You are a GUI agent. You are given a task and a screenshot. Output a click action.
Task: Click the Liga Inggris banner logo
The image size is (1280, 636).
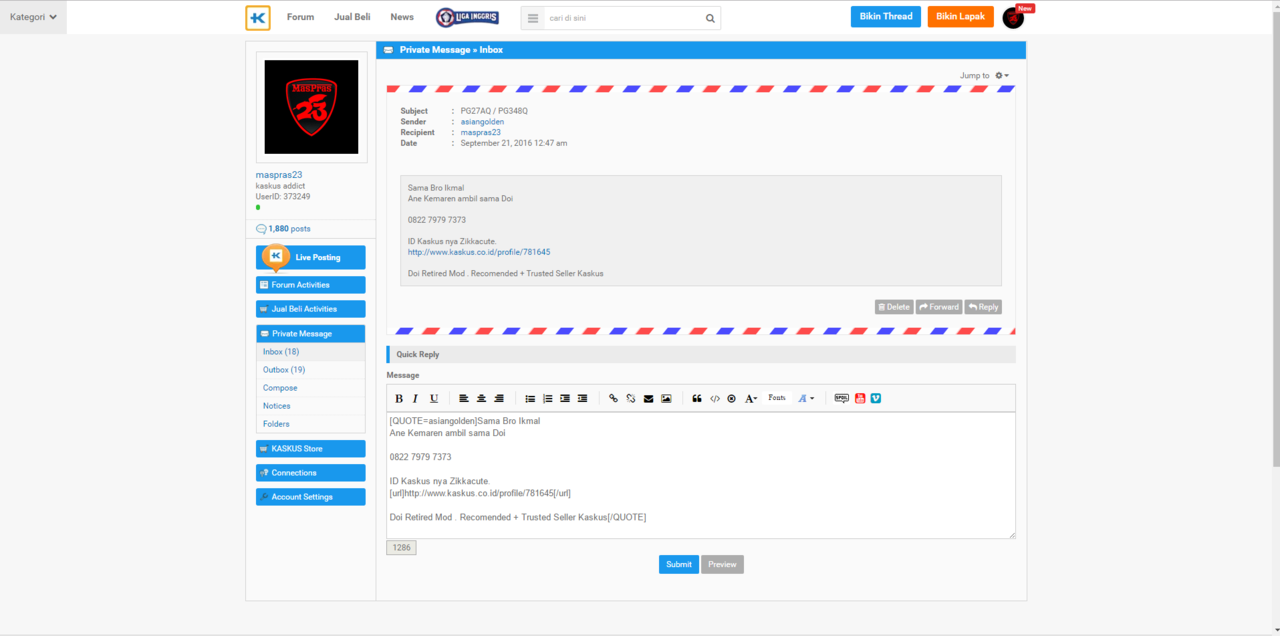467,17
